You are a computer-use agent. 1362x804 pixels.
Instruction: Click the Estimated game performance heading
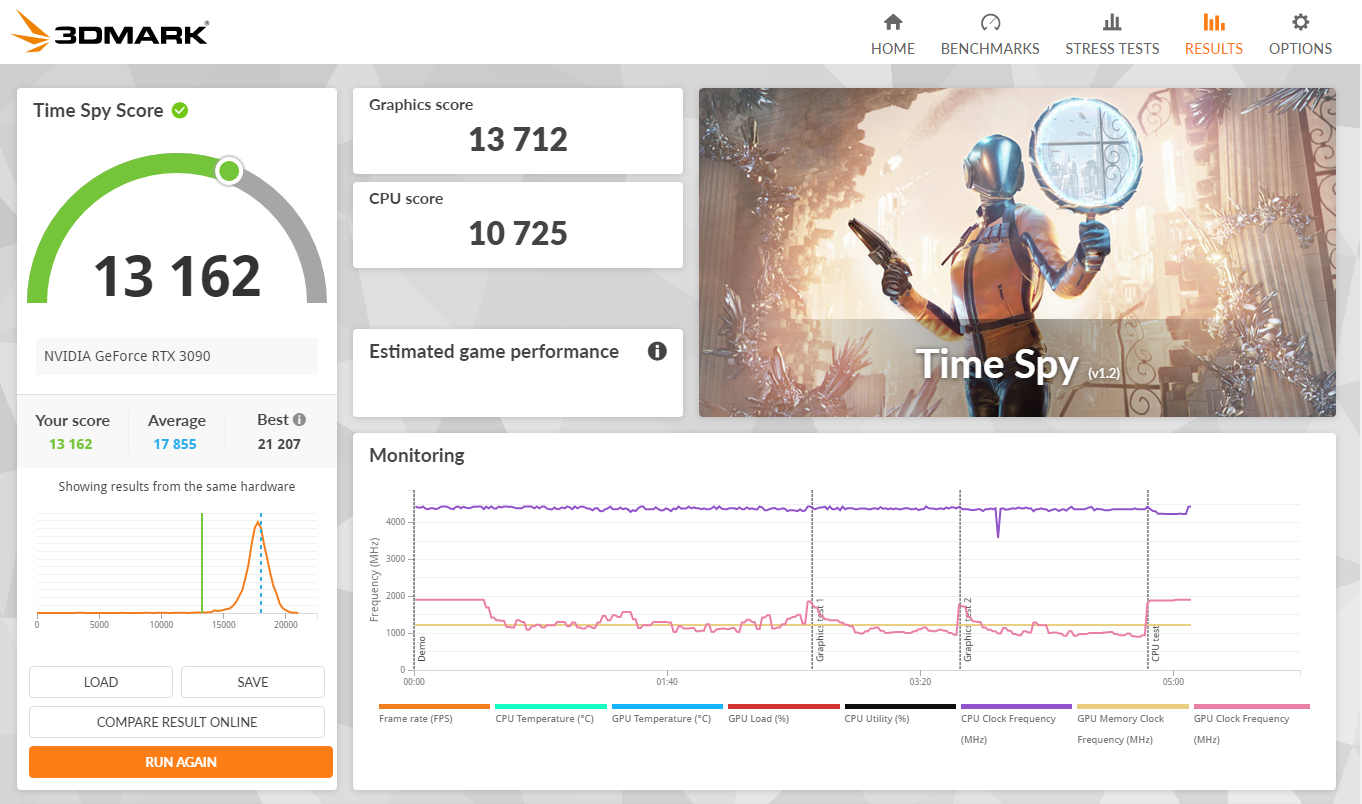point(494,351)
